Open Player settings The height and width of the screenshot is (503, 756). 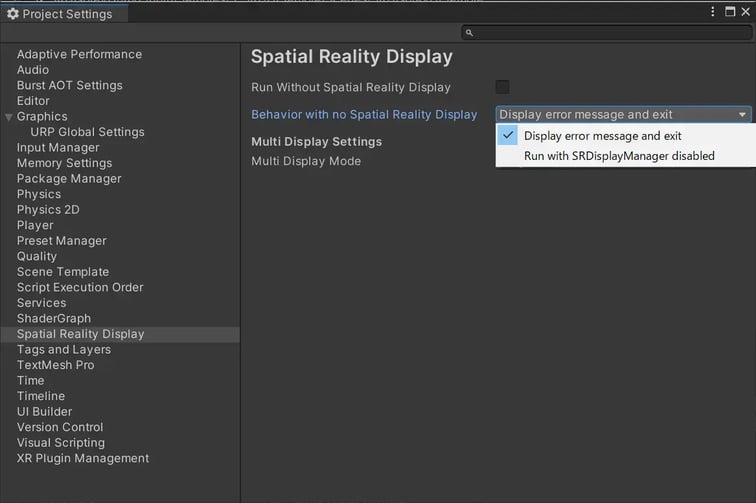[x=35, y=225]
